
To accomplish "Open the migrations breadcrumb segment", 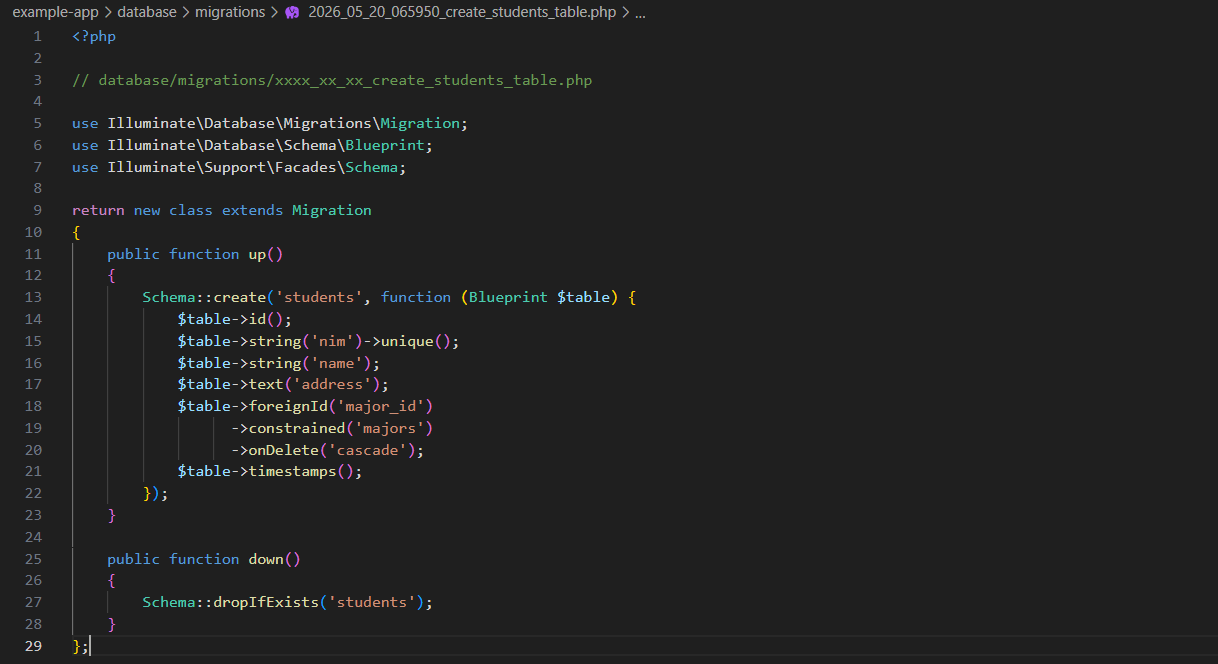I will [230, 13].
